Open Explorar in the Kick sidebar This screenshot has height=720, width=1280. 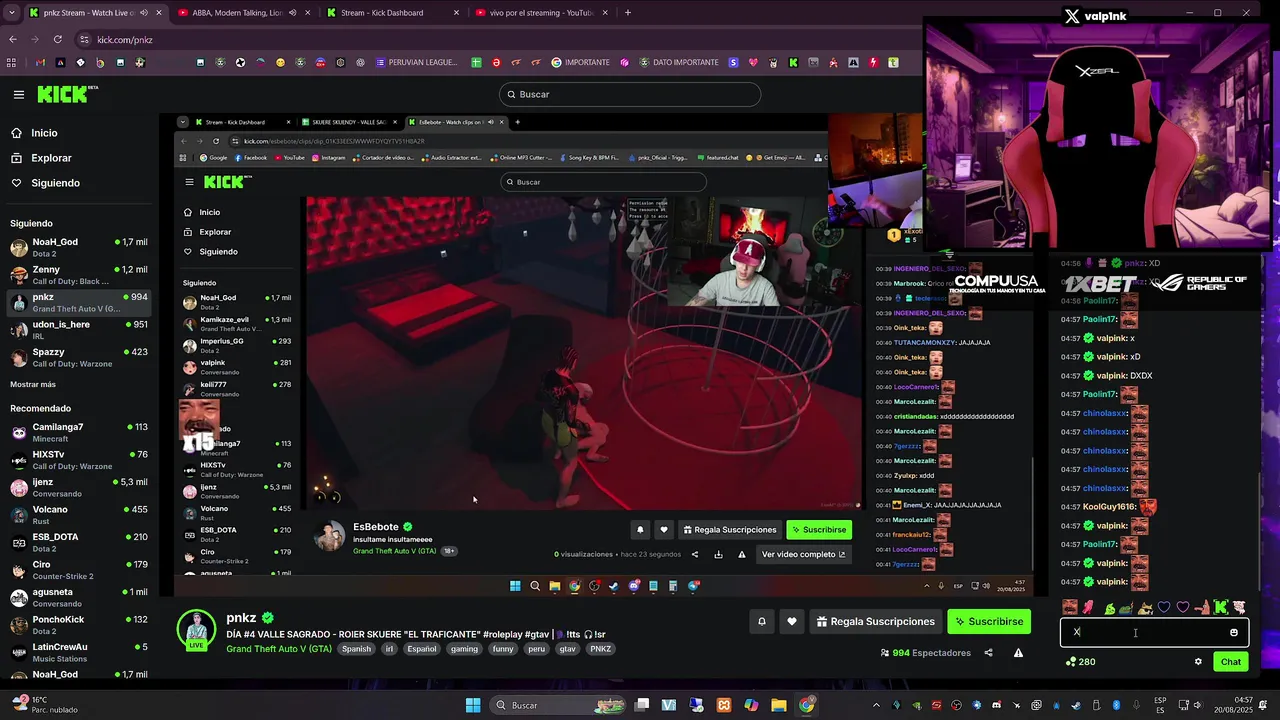coord(51,158)
